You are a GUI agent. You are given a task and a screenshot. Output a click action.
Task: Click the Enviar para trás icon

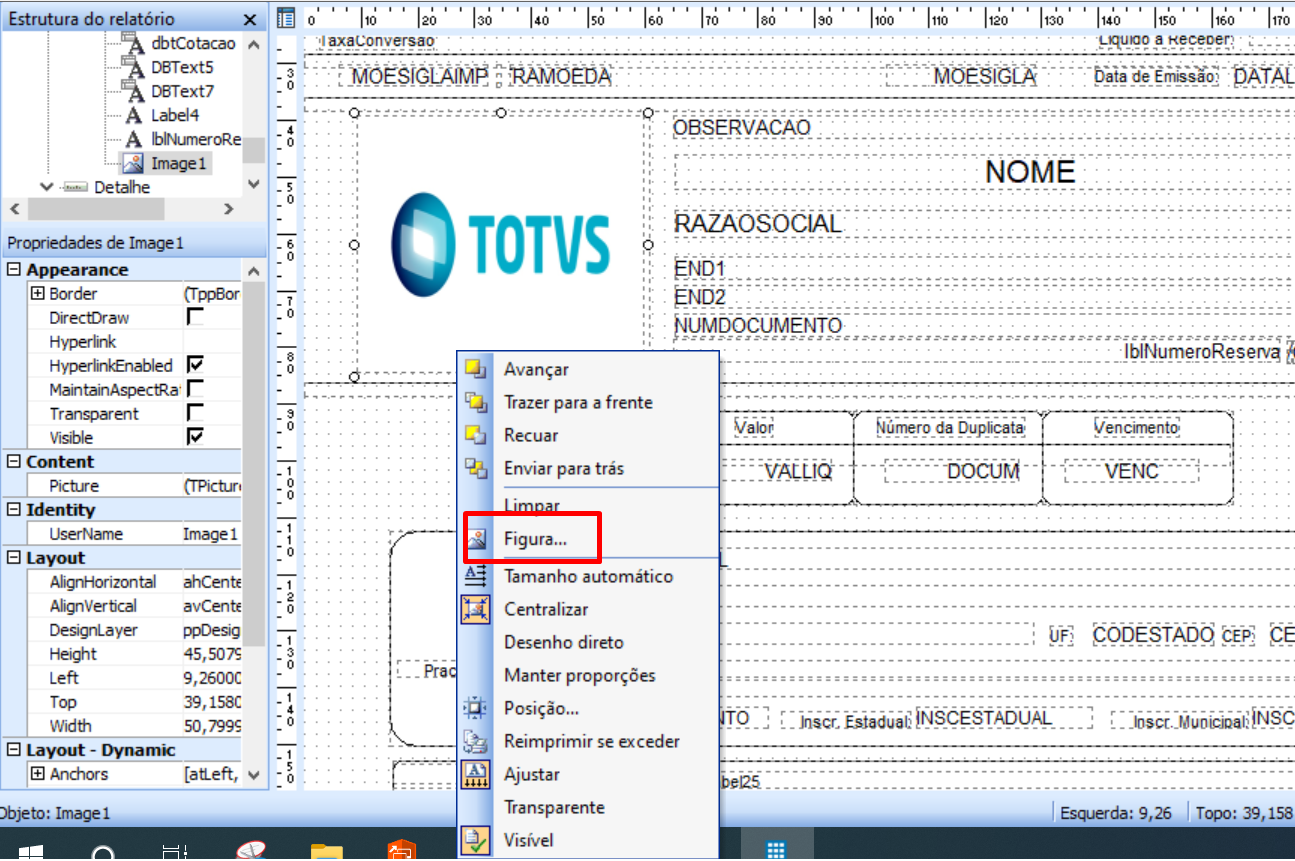(x=476, y=468)
